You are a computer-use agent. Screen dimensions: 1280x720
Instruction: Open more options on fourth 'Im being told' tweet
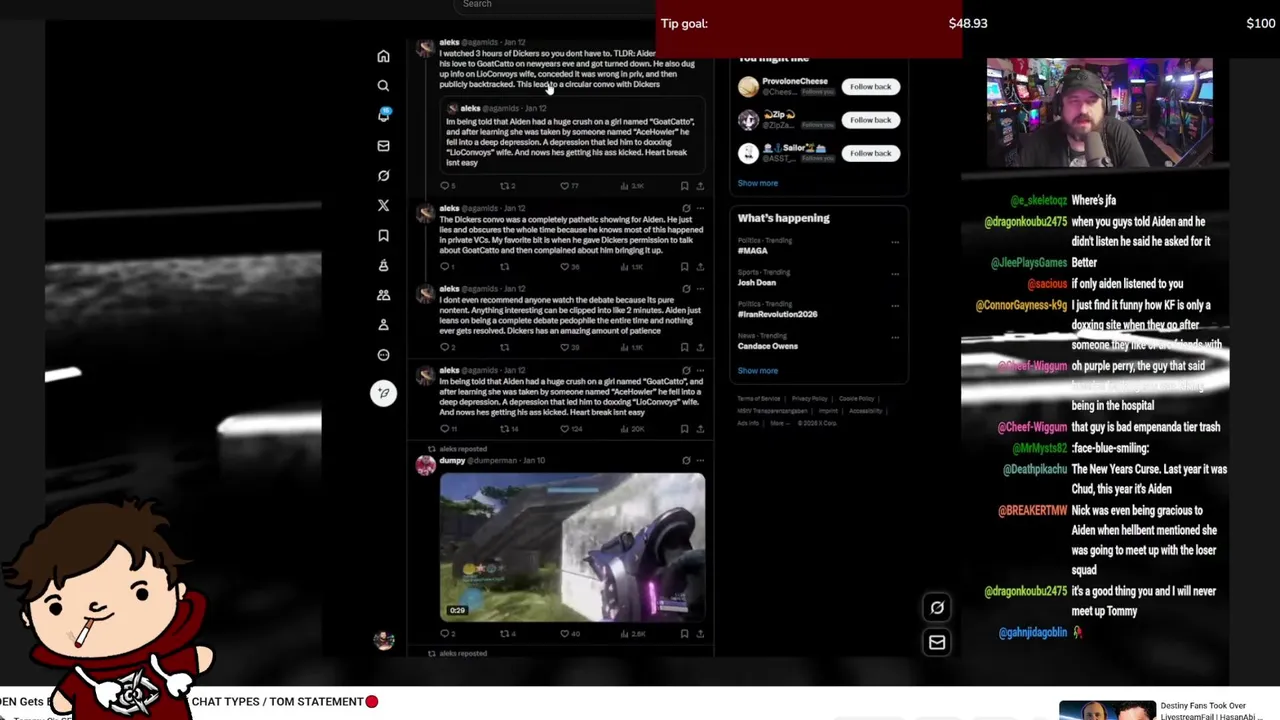click(700, 371)
